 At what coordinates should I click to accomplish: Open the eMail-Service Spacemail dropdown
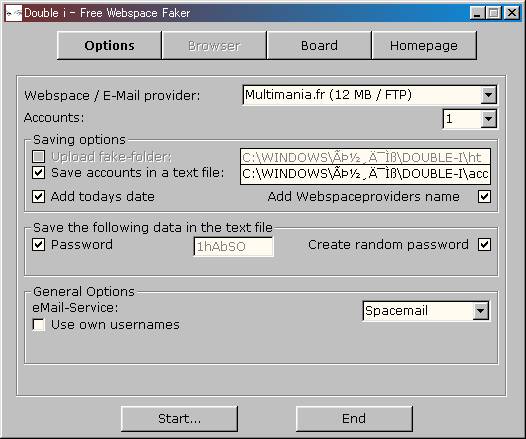click(480, 311)
